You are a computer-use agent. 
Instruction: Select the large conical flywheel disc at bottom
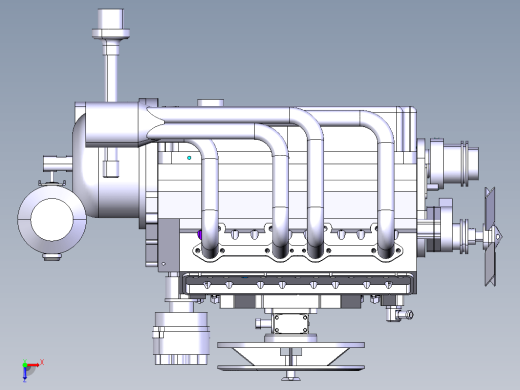point(291,356)
